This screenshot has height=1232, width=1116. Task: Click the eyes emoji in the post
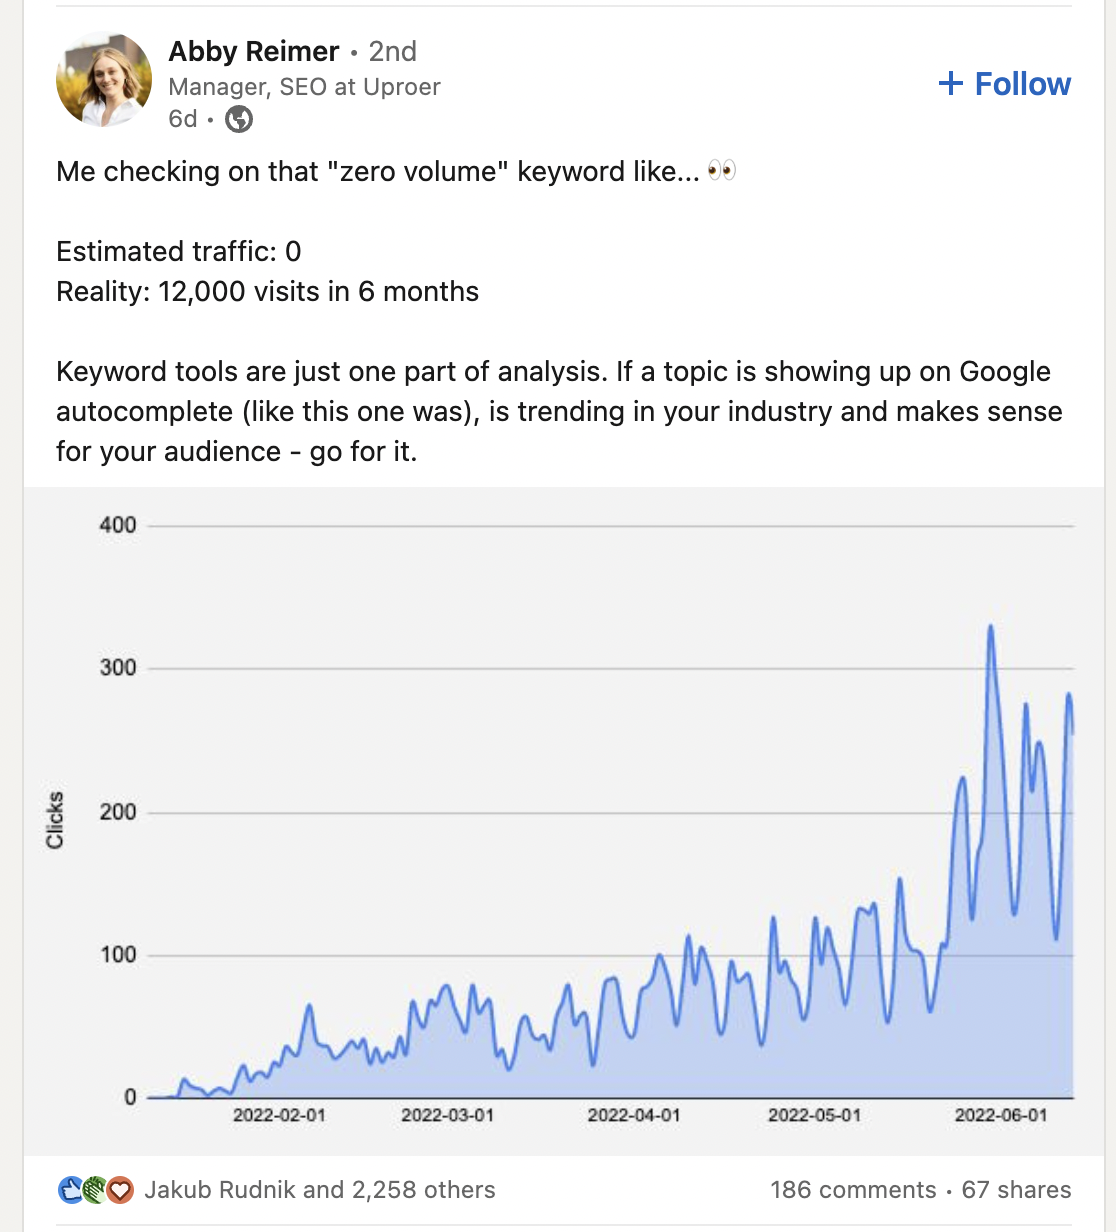721,171
